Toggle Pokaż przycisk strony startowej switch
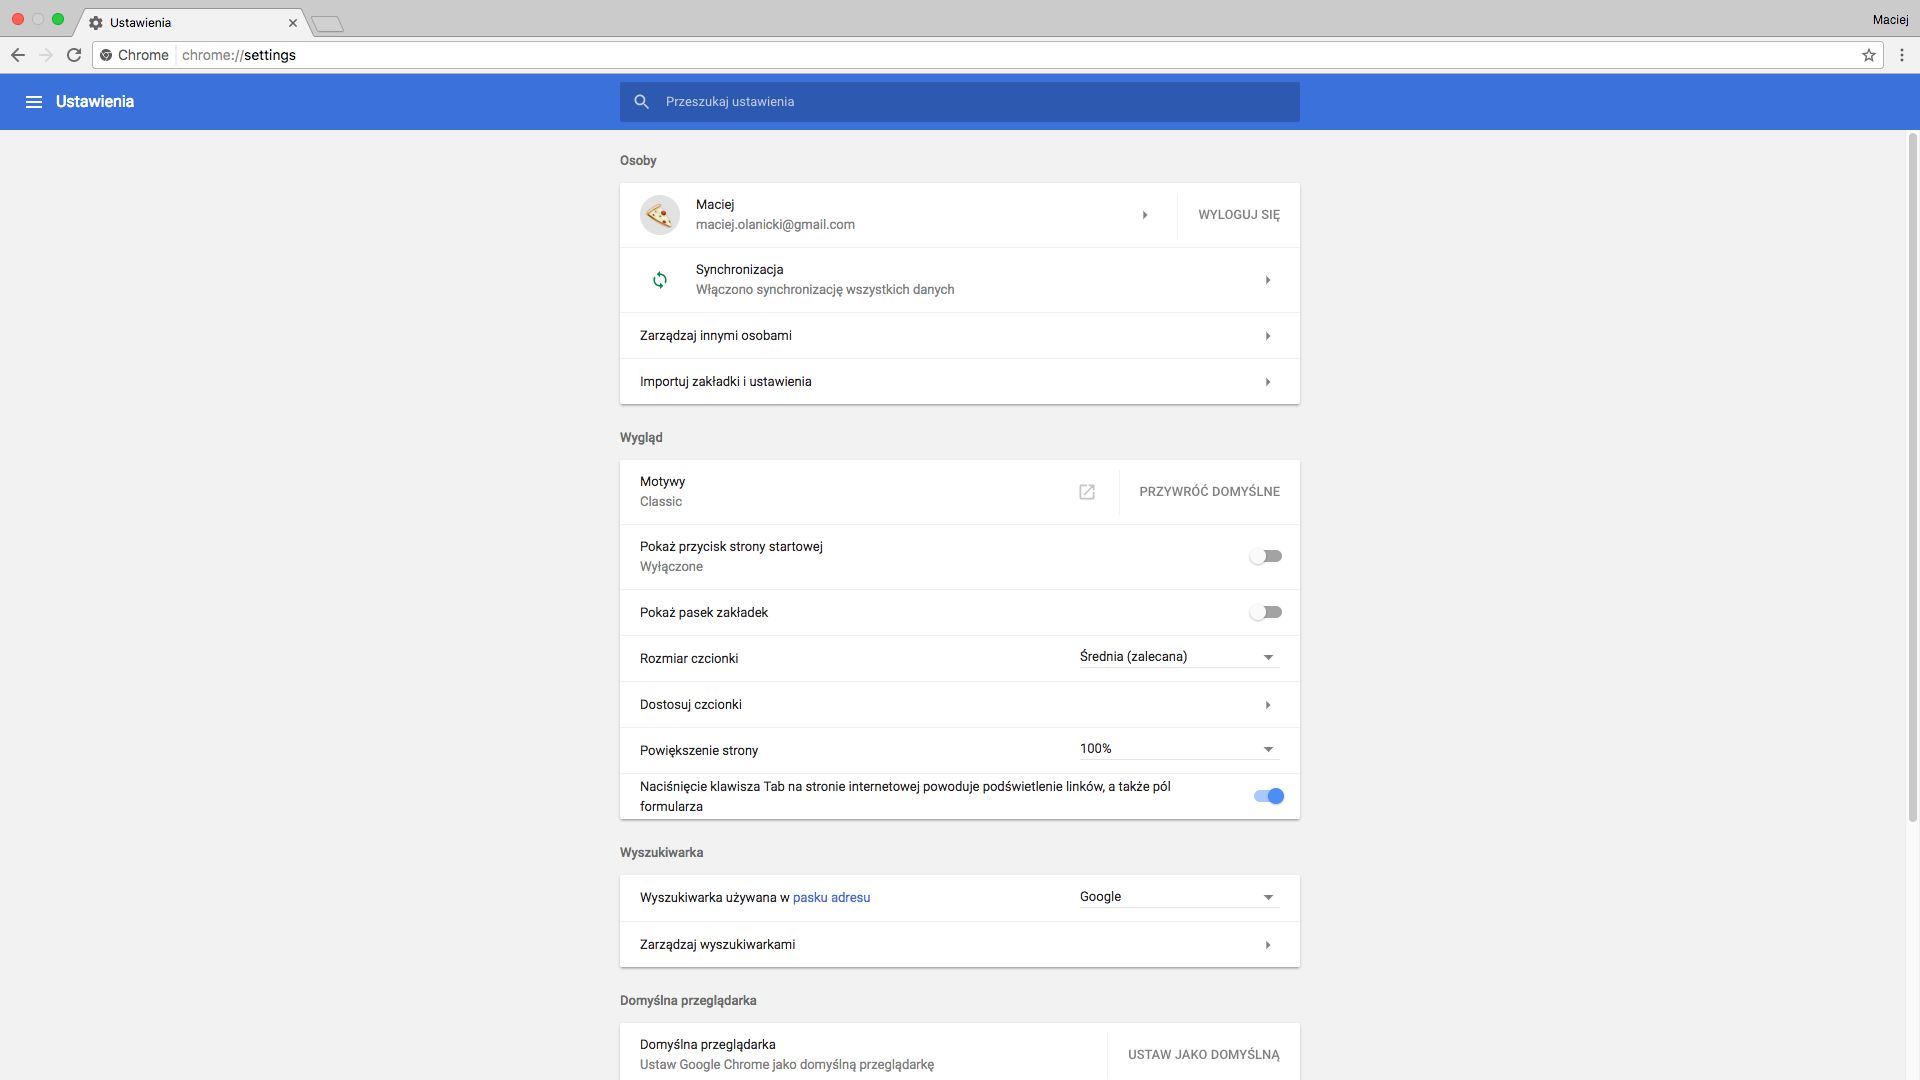The height and width of the screenshot is (1080, 1920). pyautogui.click(x=1266, y=556)
